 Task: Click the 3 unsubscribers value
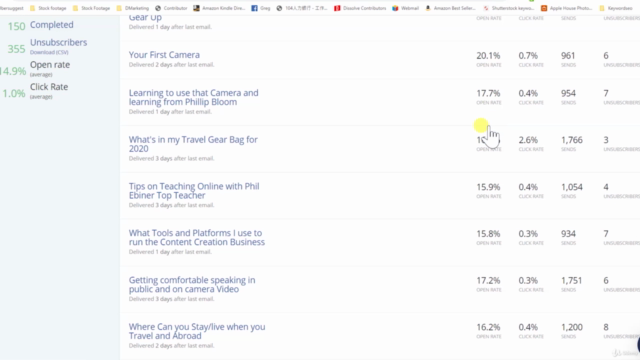click(606, 140)
